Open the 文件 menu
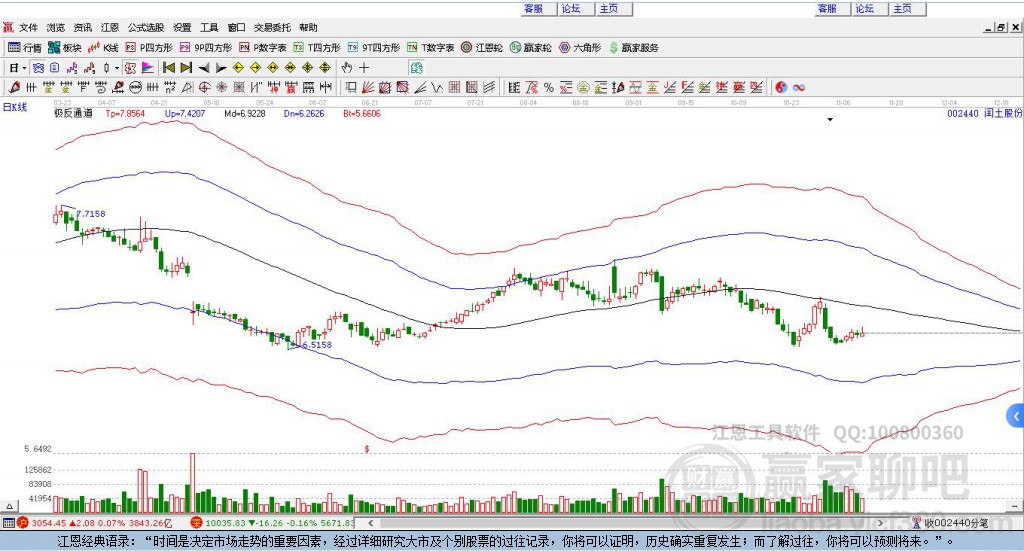The image size is (1024, 551). [x=28, y=27]
